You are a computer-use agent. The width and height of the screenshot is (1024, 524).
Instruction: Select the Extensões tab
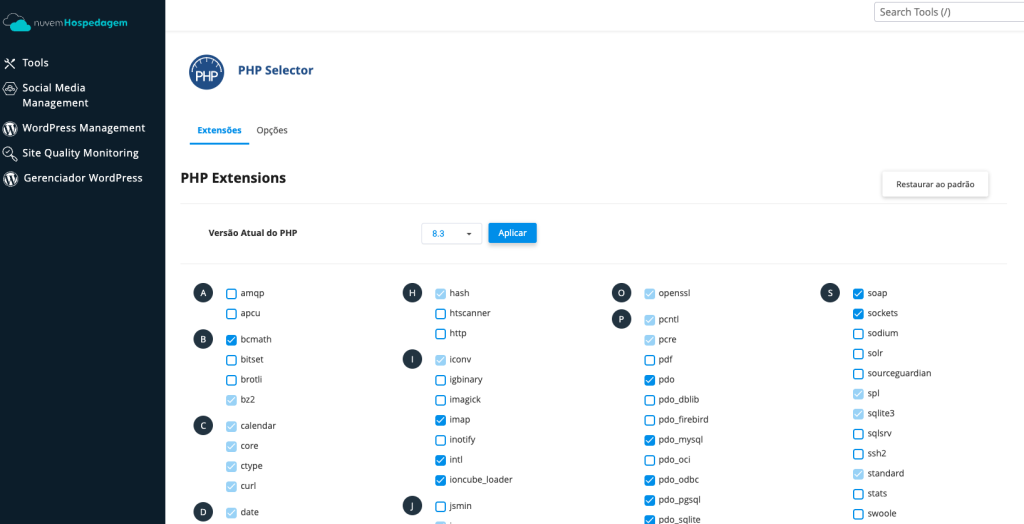pos(219,130)
